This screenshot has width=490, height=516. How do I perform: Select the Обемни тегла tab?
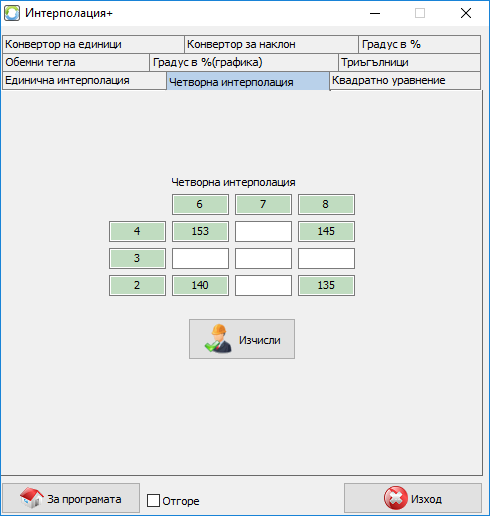coord(76,62)
